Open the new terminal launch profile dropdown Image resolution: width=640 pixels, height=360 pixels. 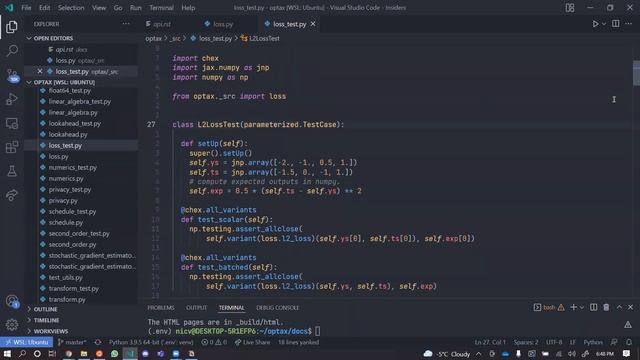[582, 307]
